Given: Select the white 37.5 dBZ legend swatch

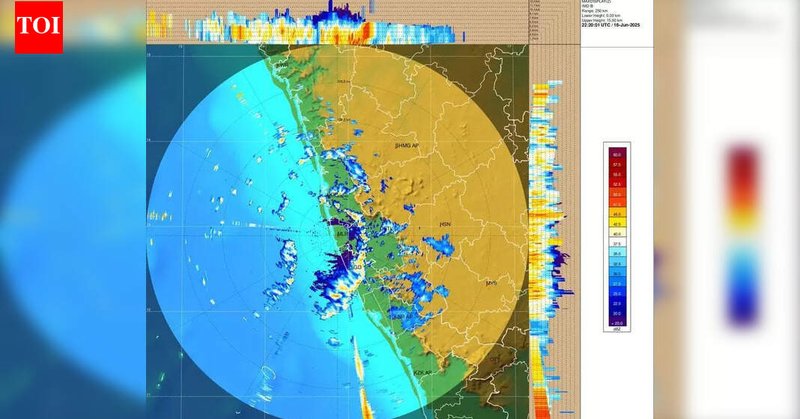Looking at the screenshot, I should (x=617, y=243).
